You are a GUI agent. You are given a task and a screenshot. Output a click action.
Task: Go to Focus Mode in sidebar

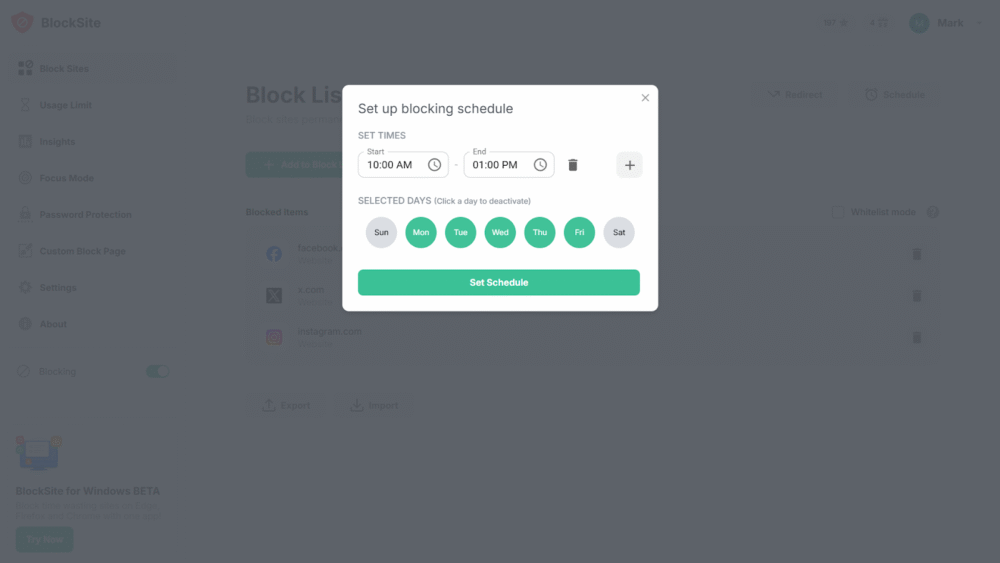pos(66,178)
